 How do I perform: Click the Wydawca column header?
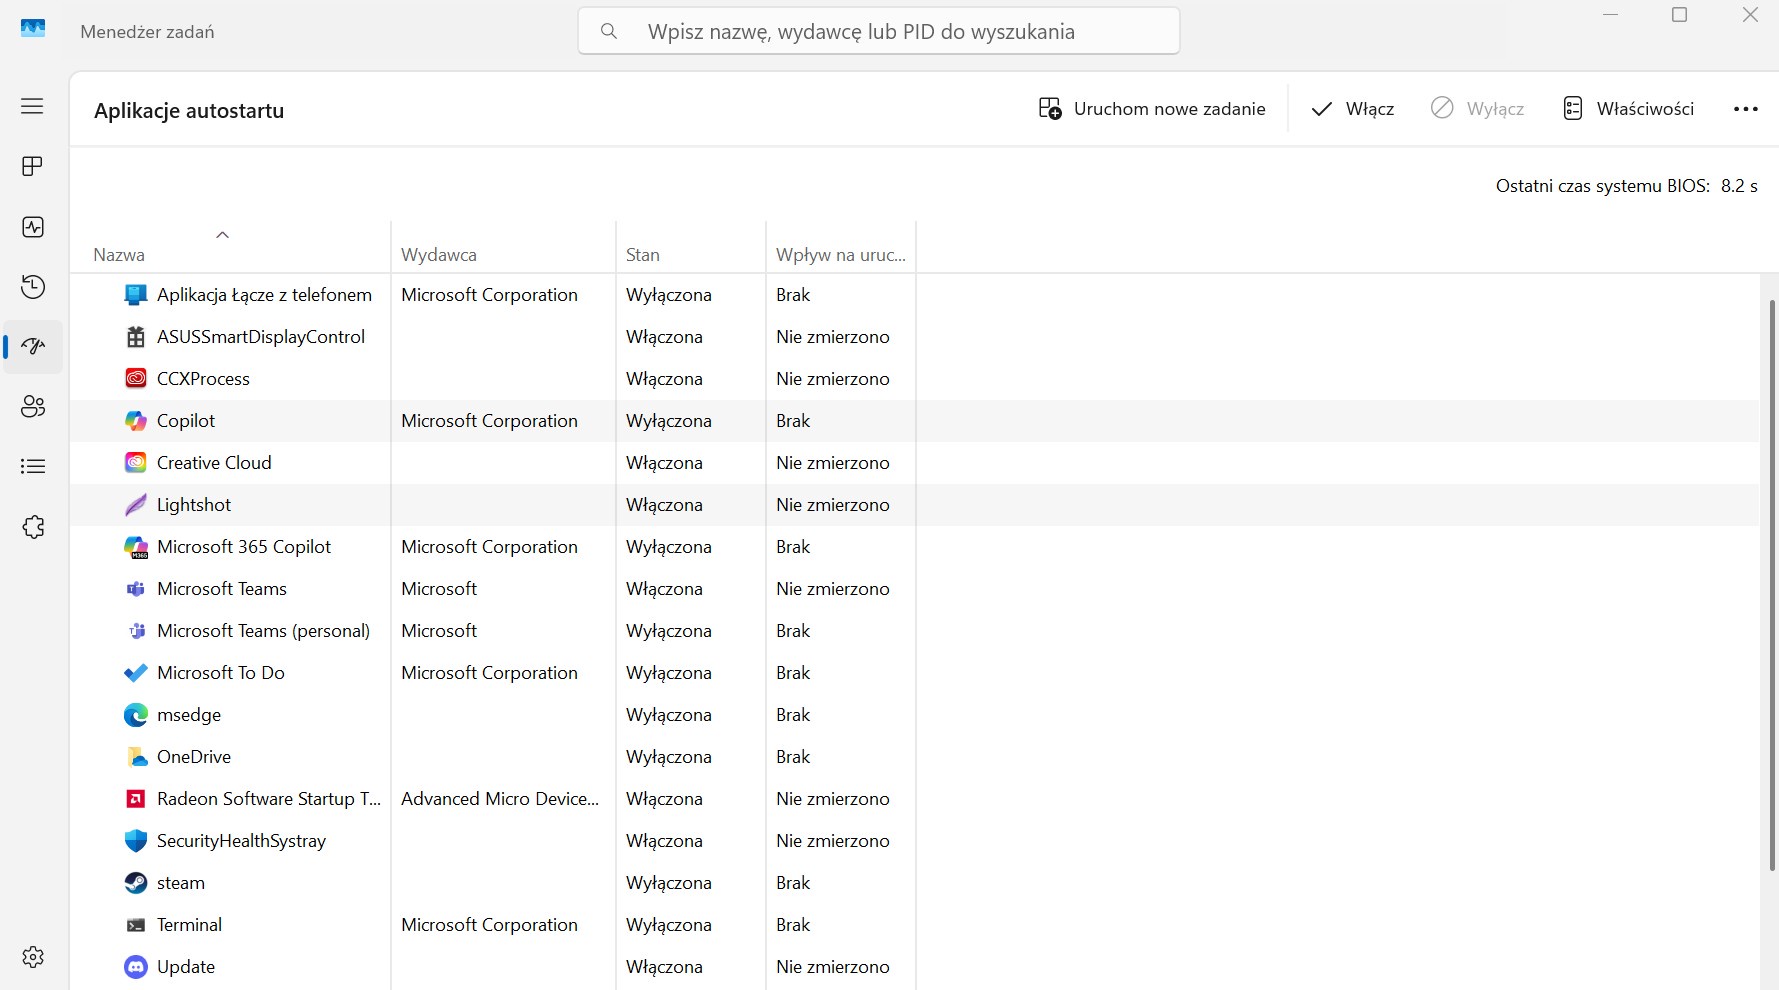point(438,254)
